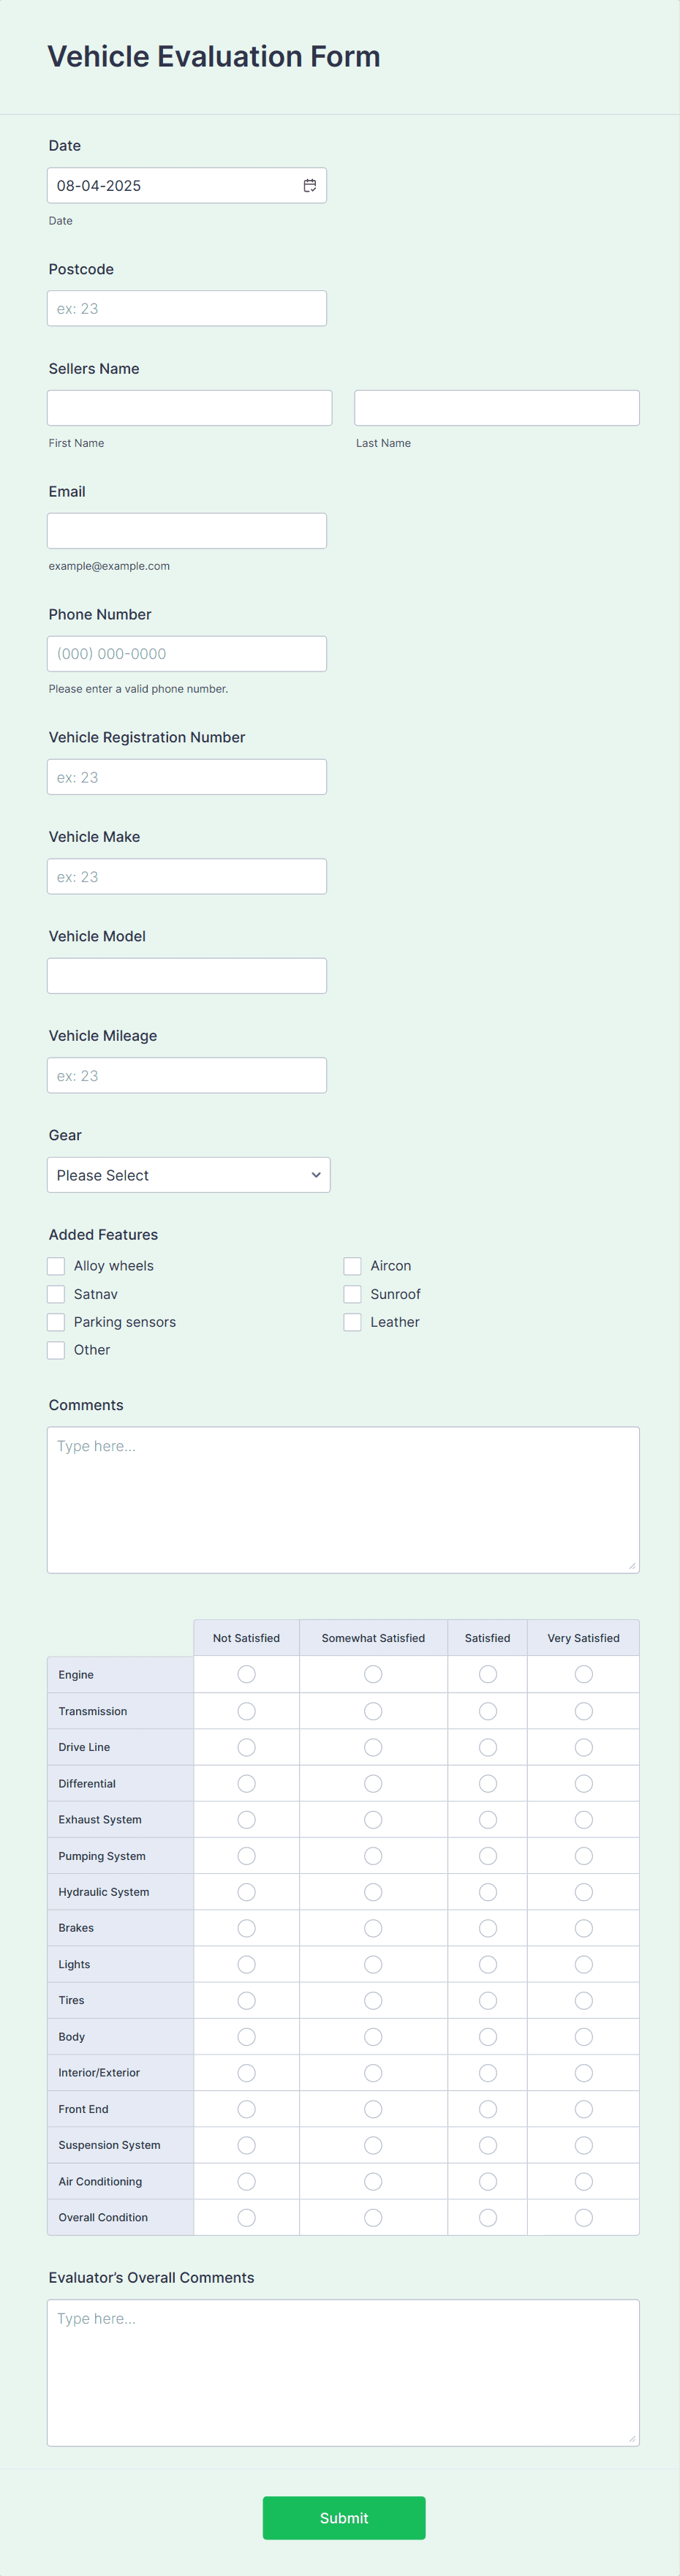Image resolution: width=680 pixels, height=2576 pixels.
Task: Rate Overall Condition as Very Satisfied
Action: point(583,2217)
